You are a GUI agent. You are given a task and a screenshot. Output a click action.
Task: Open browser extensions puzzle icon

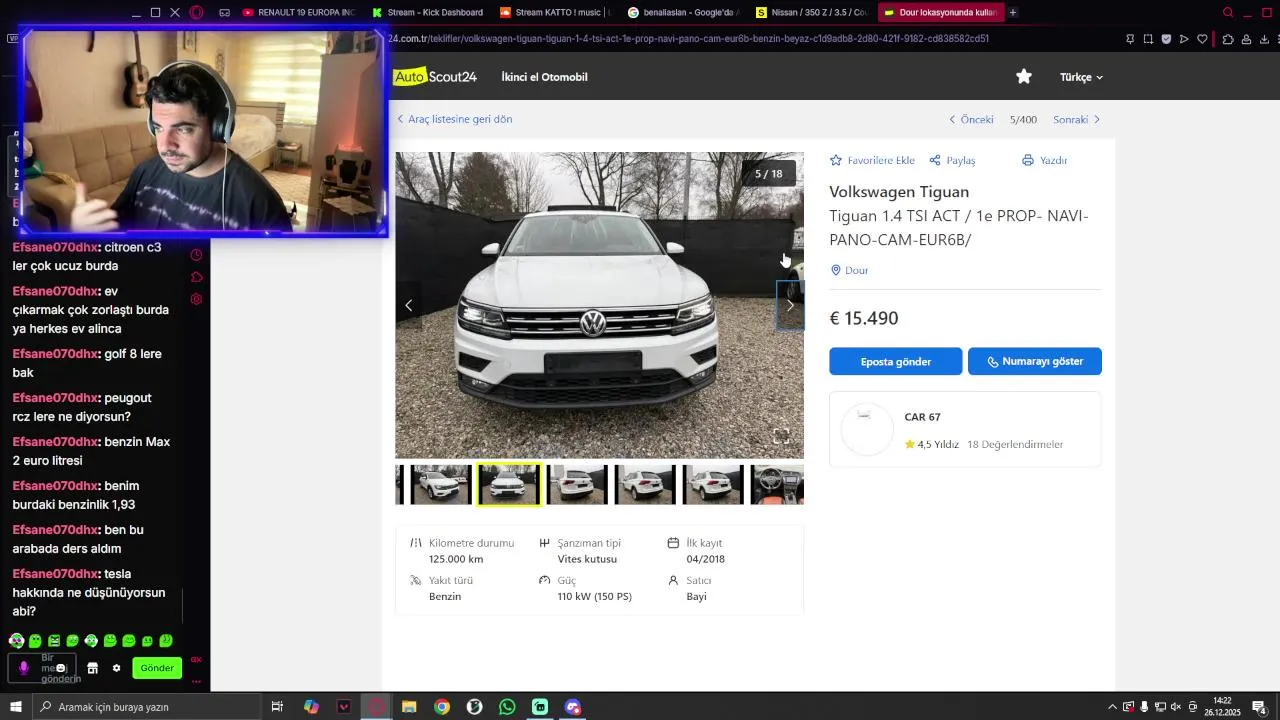point(1228,39)
